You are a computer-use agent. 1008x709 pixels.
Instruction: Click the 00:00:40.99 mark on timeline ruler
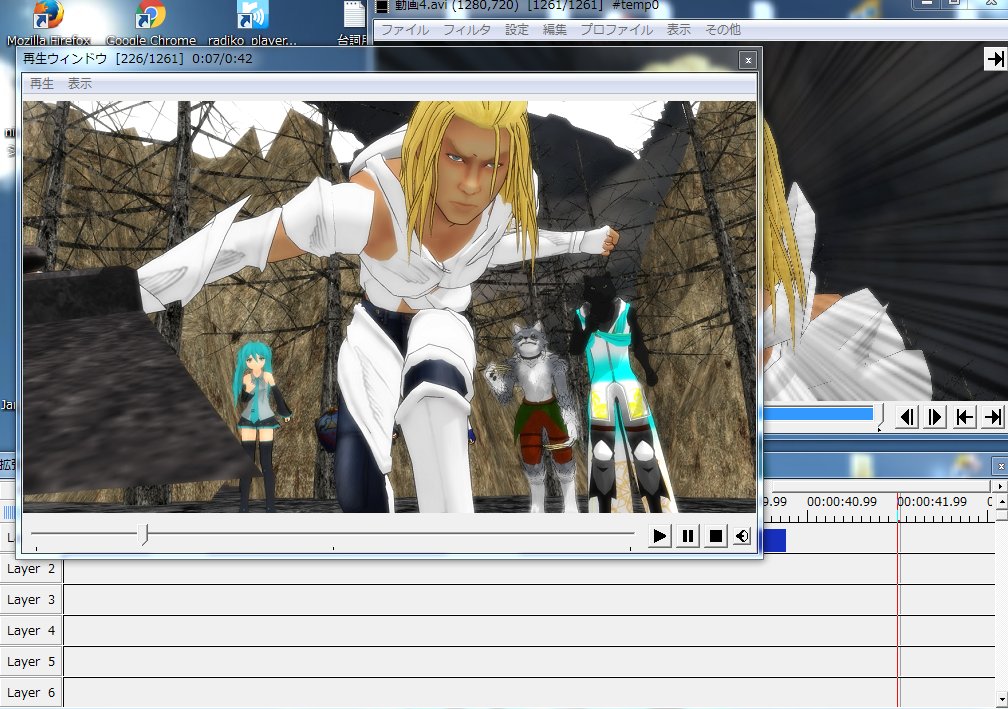[842, 501]
